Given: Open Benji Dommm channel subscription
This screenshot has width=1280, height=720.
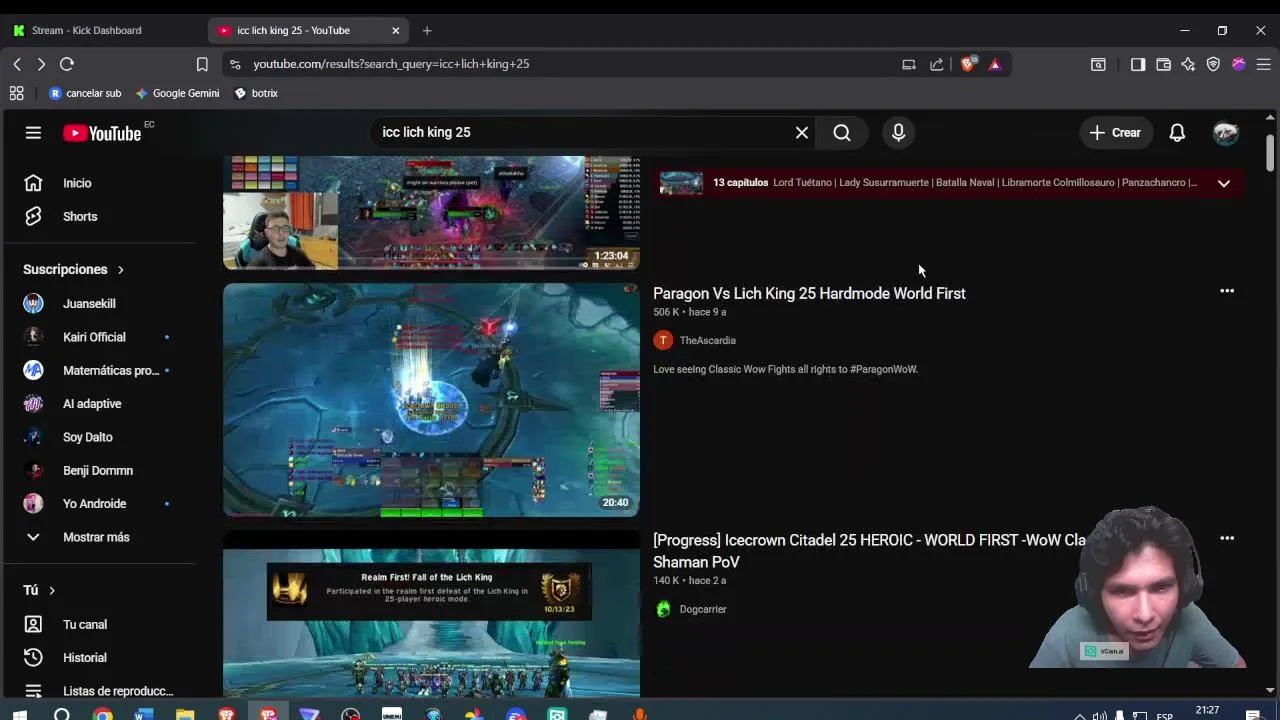Looking at the screenshot, I should point(100,470).
